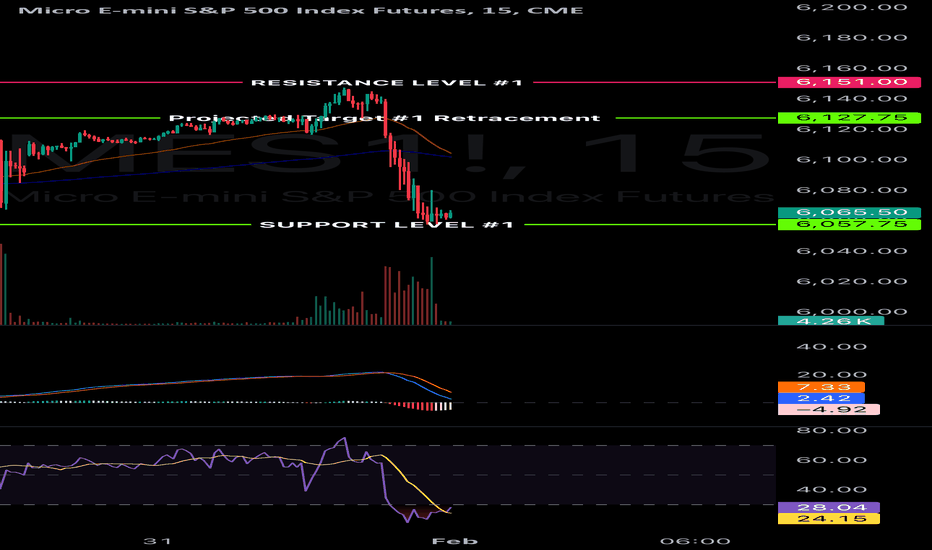Select the 6,127.75 target price tag

(x=849, y=118)
